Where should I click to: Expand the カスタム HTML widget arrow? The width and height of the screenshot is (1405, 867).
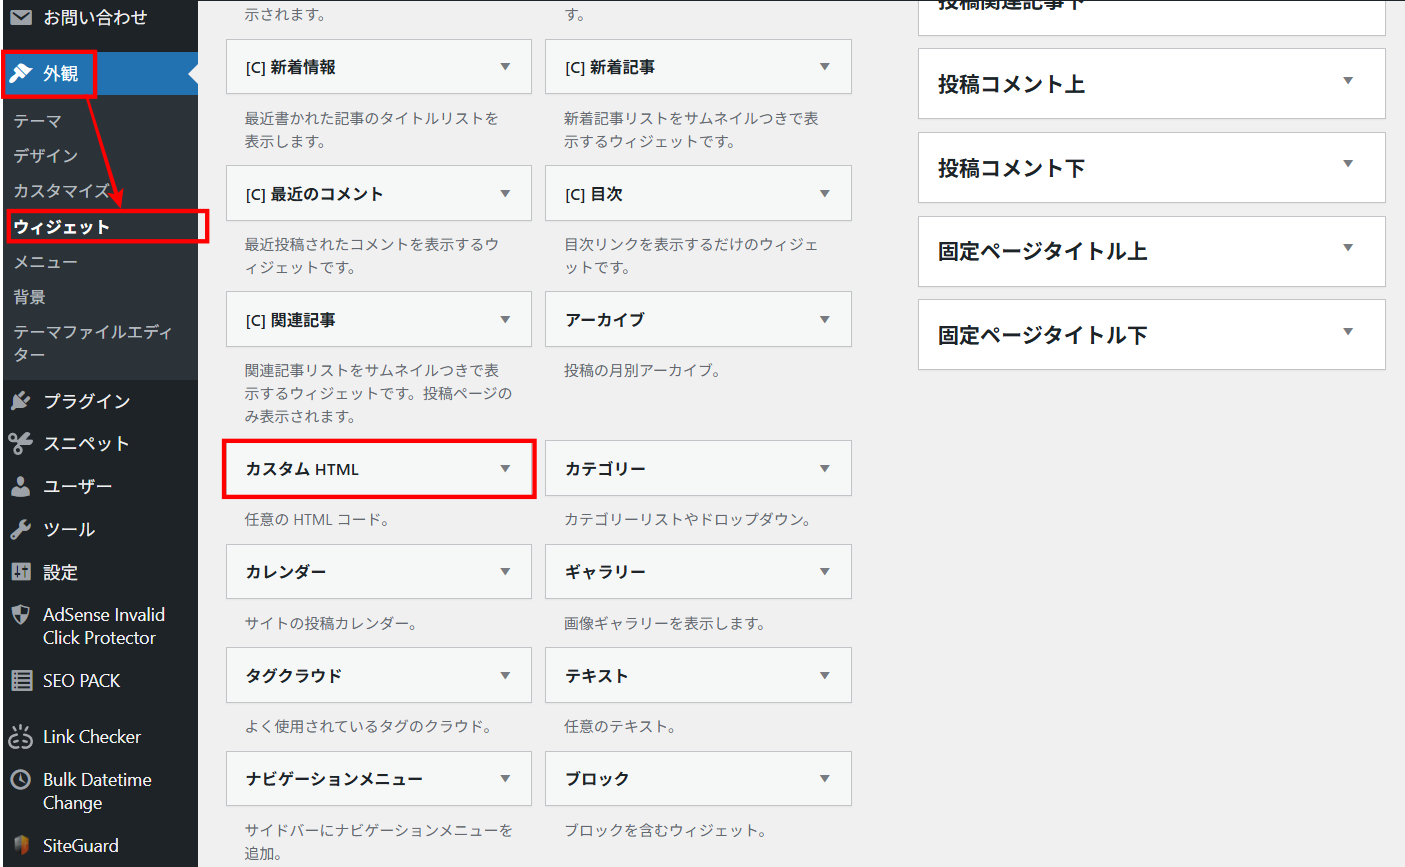point(505,469)
